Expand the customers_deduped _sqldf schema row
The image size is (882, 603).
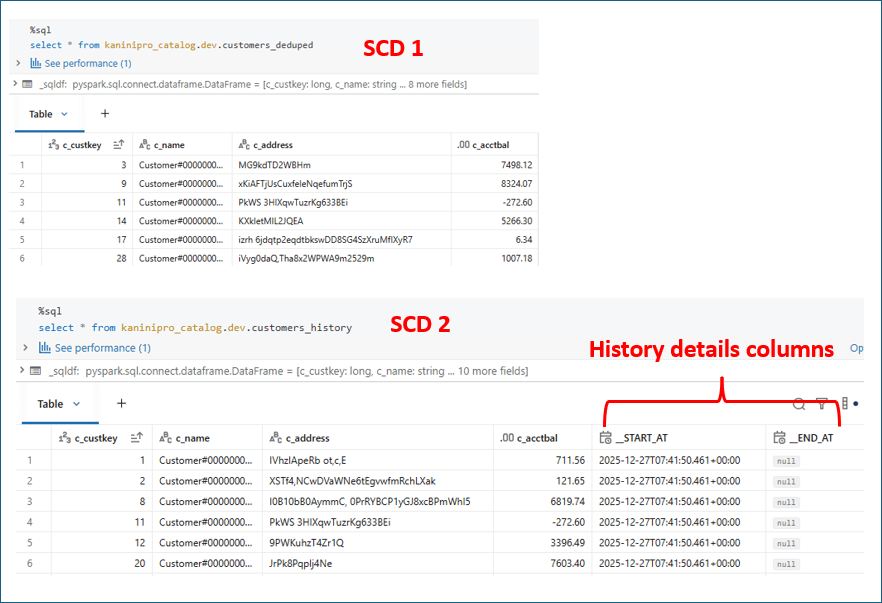click(15, 85)
